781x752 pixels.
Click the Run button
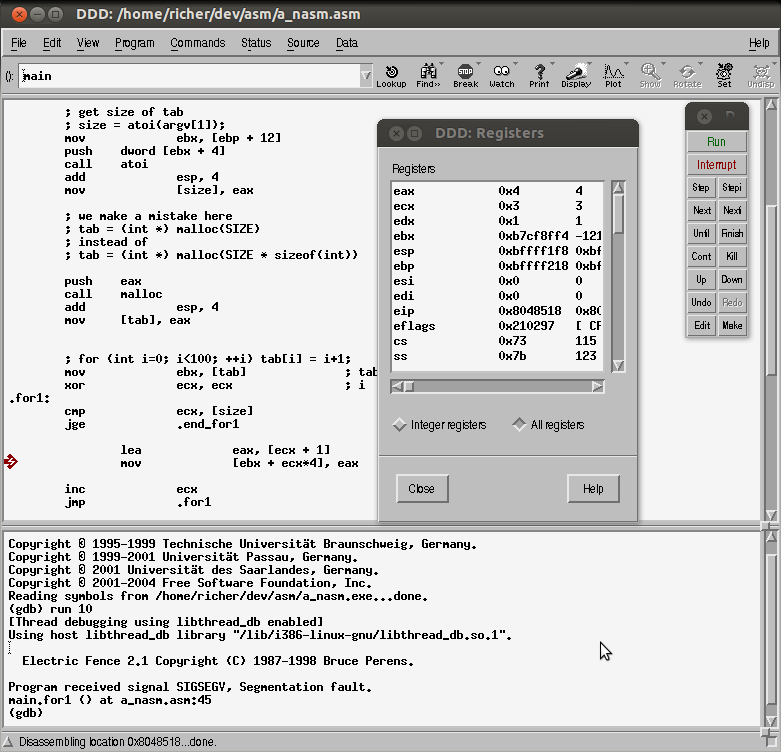point(717,142)
